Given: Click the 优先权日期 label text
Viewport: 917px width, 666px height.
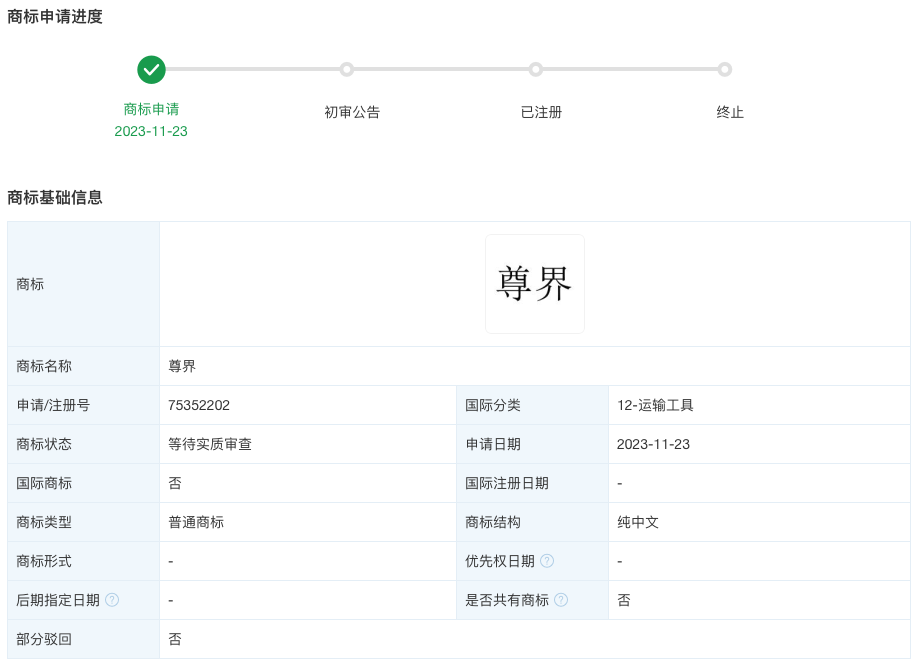Looking at the screenshot, I should pos(500,561).
